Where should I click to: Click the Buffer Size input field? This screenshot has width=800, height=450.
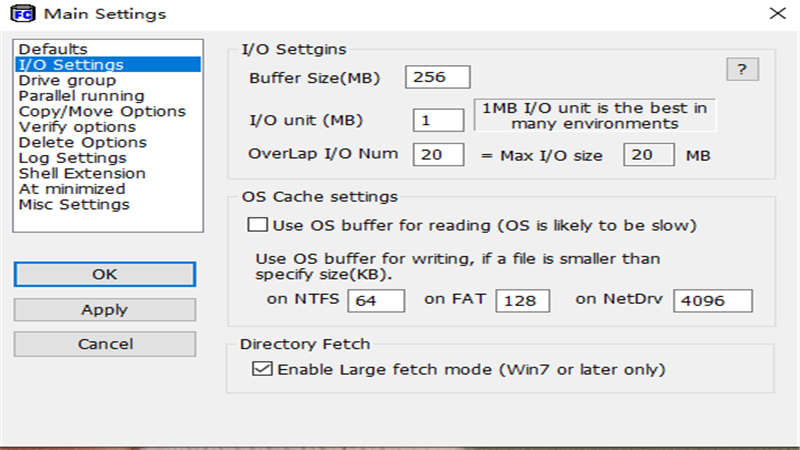(x=437, y=77)
